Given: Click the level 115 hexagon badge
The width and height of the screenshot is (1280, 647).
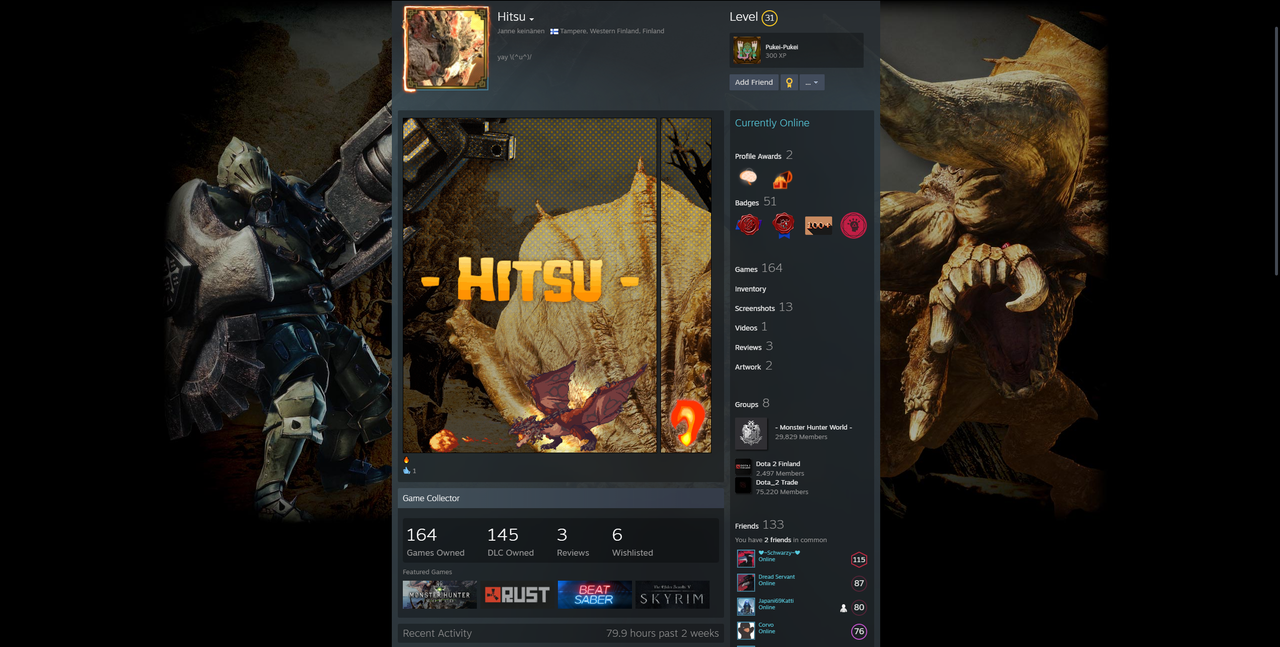Looking at the screenshot, I should [x=859, y=560].
